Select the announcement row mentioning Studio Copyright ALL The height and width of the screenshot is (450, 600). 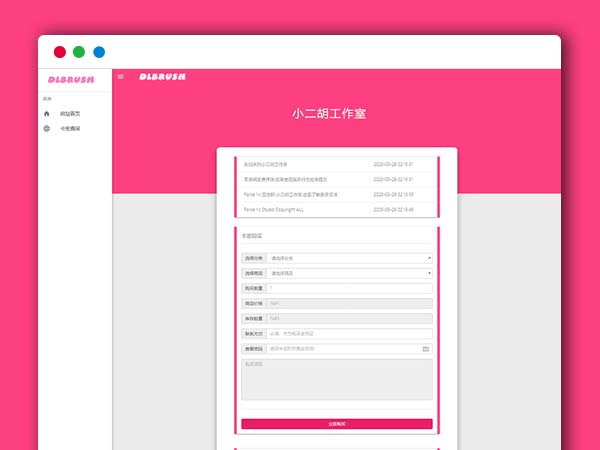click(x=337, y=210)
